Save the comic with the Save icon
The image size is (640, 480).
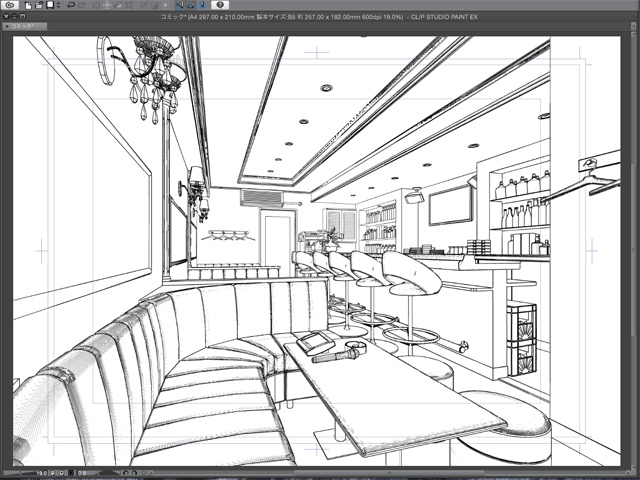point(50,5)
